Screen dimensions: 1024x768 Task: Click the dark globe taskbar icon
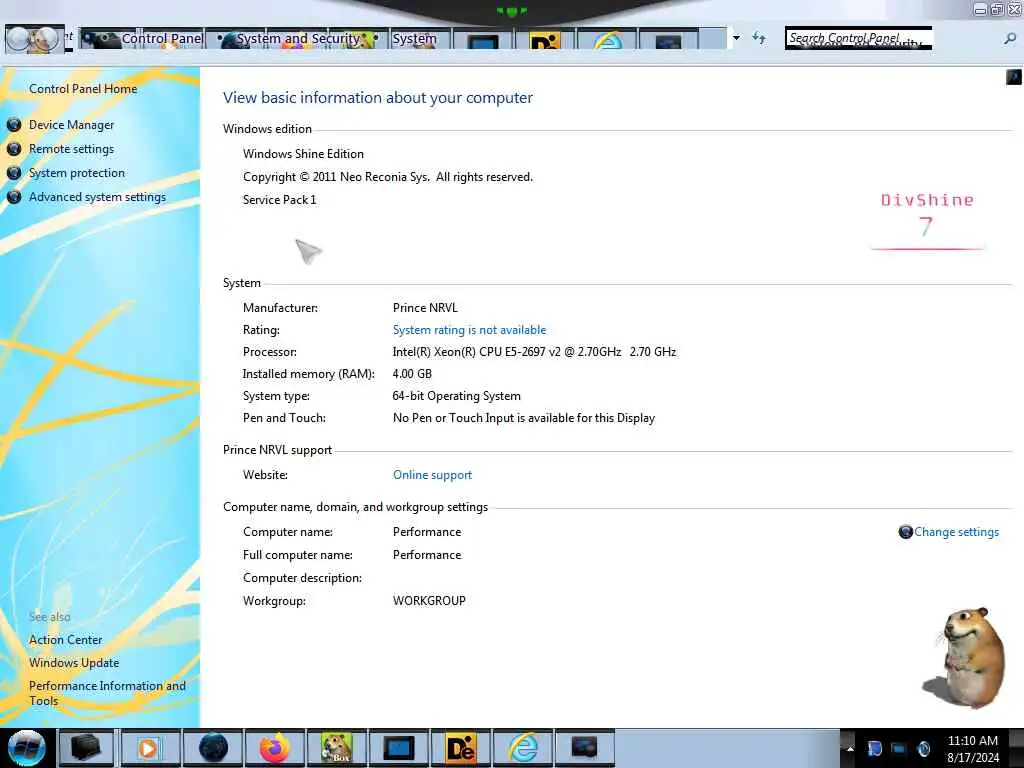point(213,748)
